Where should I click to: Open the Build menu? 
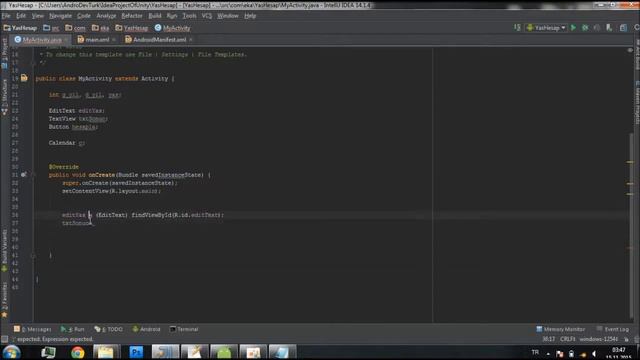155,16
